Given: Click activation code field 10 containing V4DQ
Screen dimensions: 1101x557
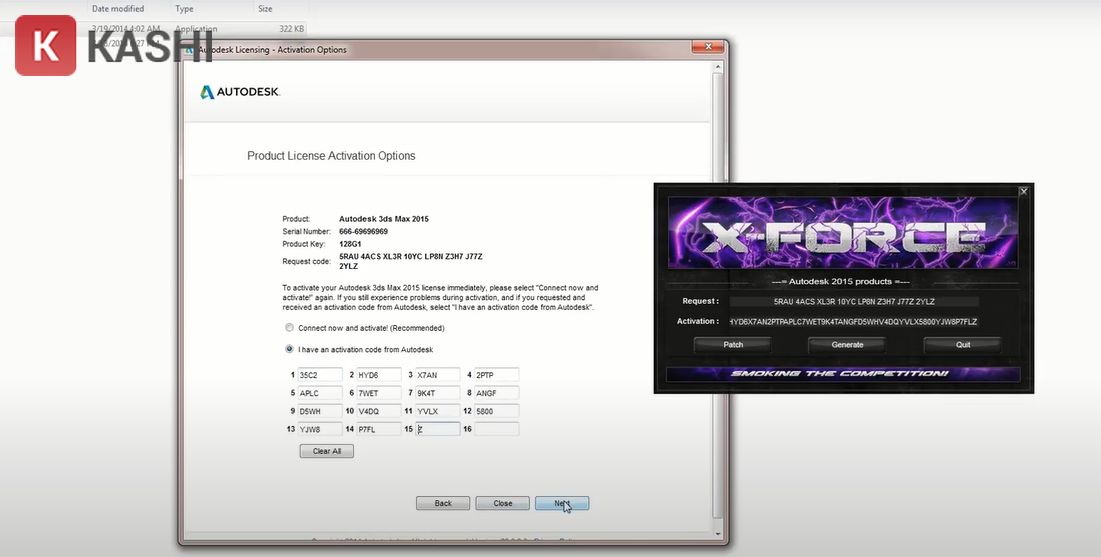Looking at the screenshot, I should coord(379,411).
